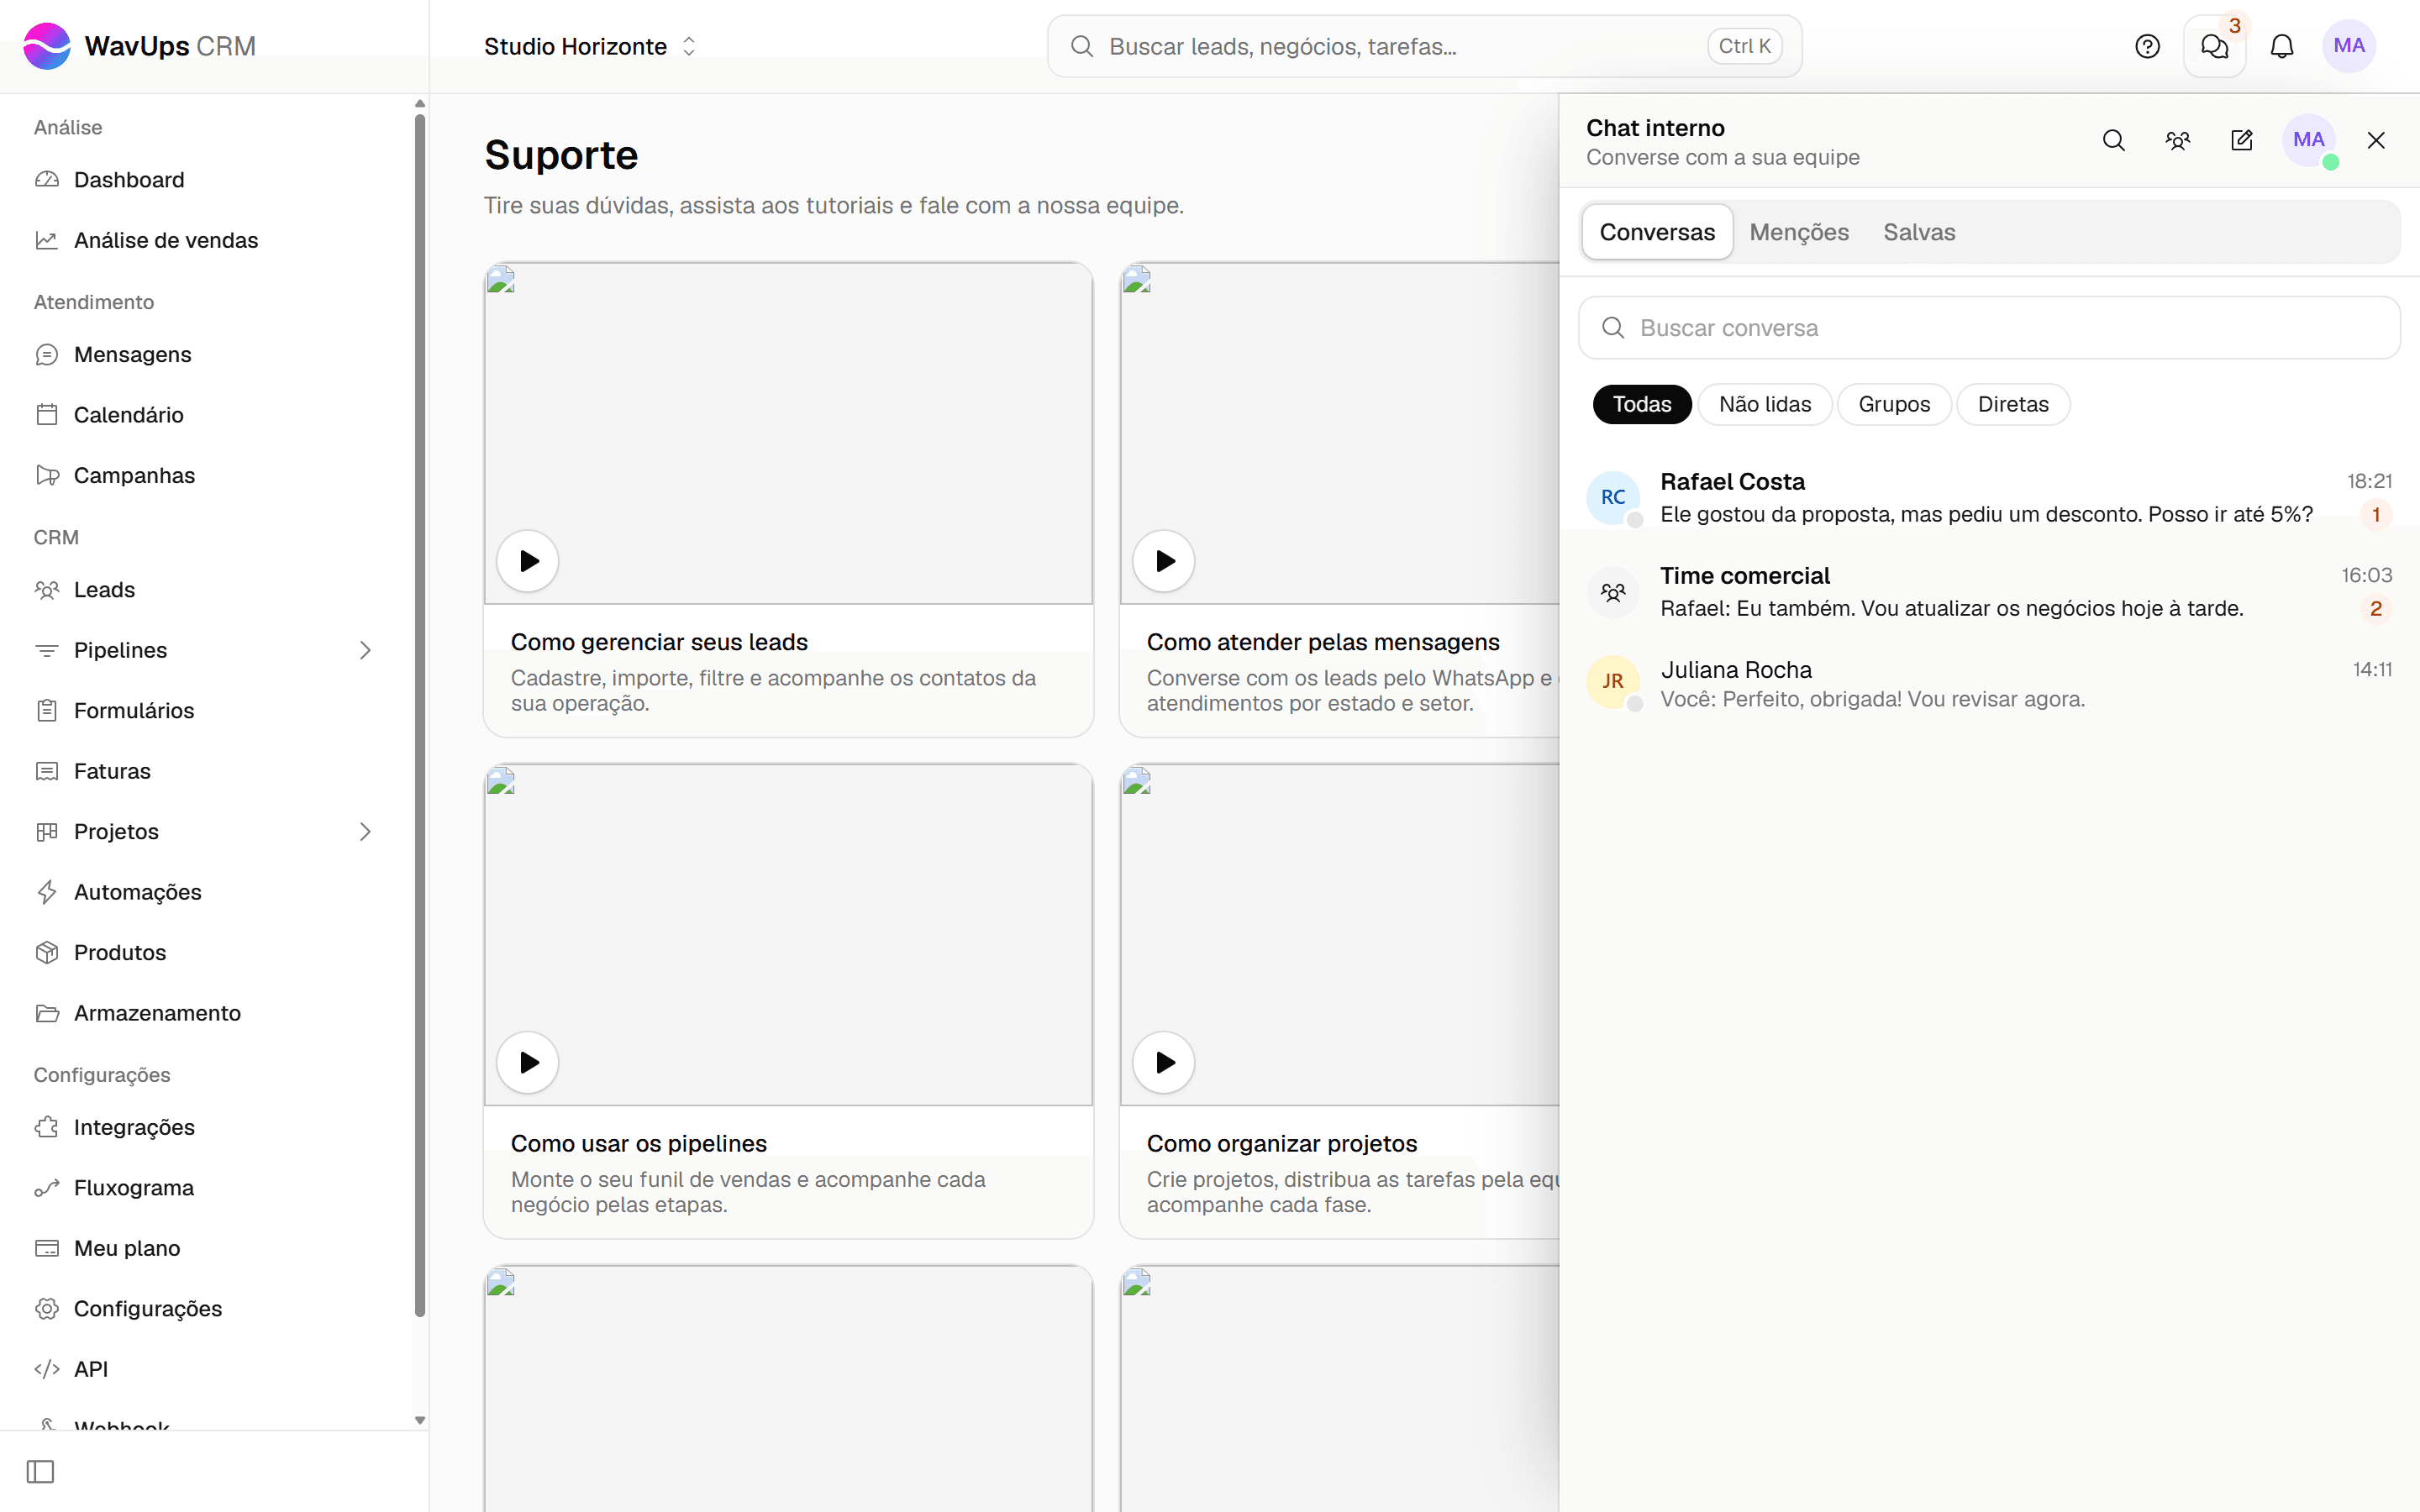2420x1512 pixels.
Task: Play the Como atender pelas mensagens video
Action: coord(1164,561)
